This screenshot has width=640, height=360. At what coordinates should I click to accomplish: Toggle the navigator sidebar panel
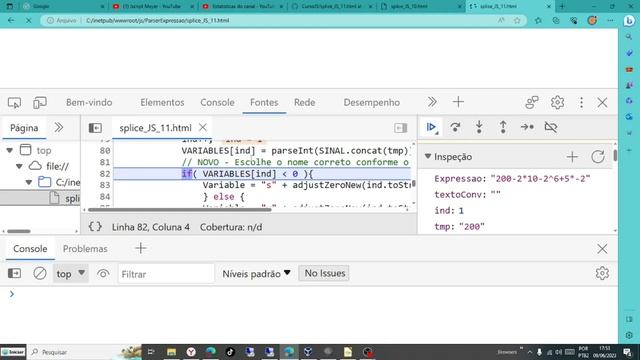[95, 128]
